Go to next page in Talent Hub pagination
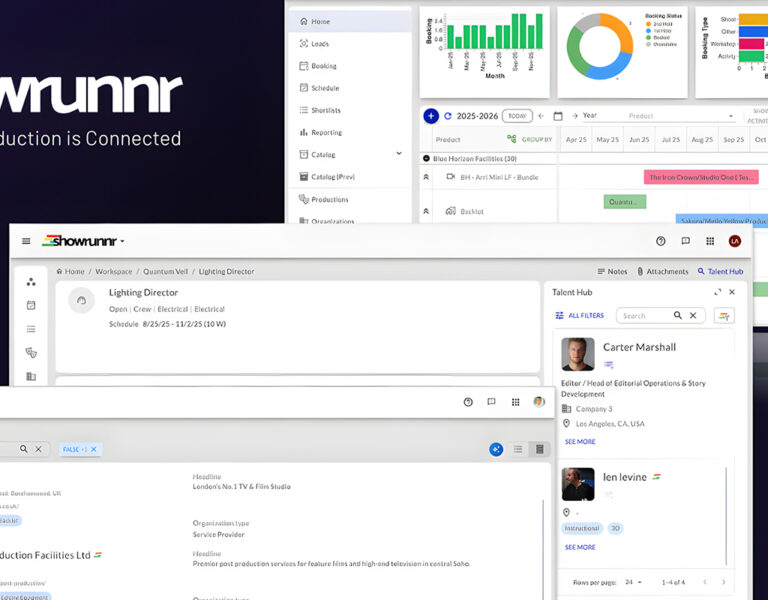This screenshot has width=768, height=600. [724, 582]
